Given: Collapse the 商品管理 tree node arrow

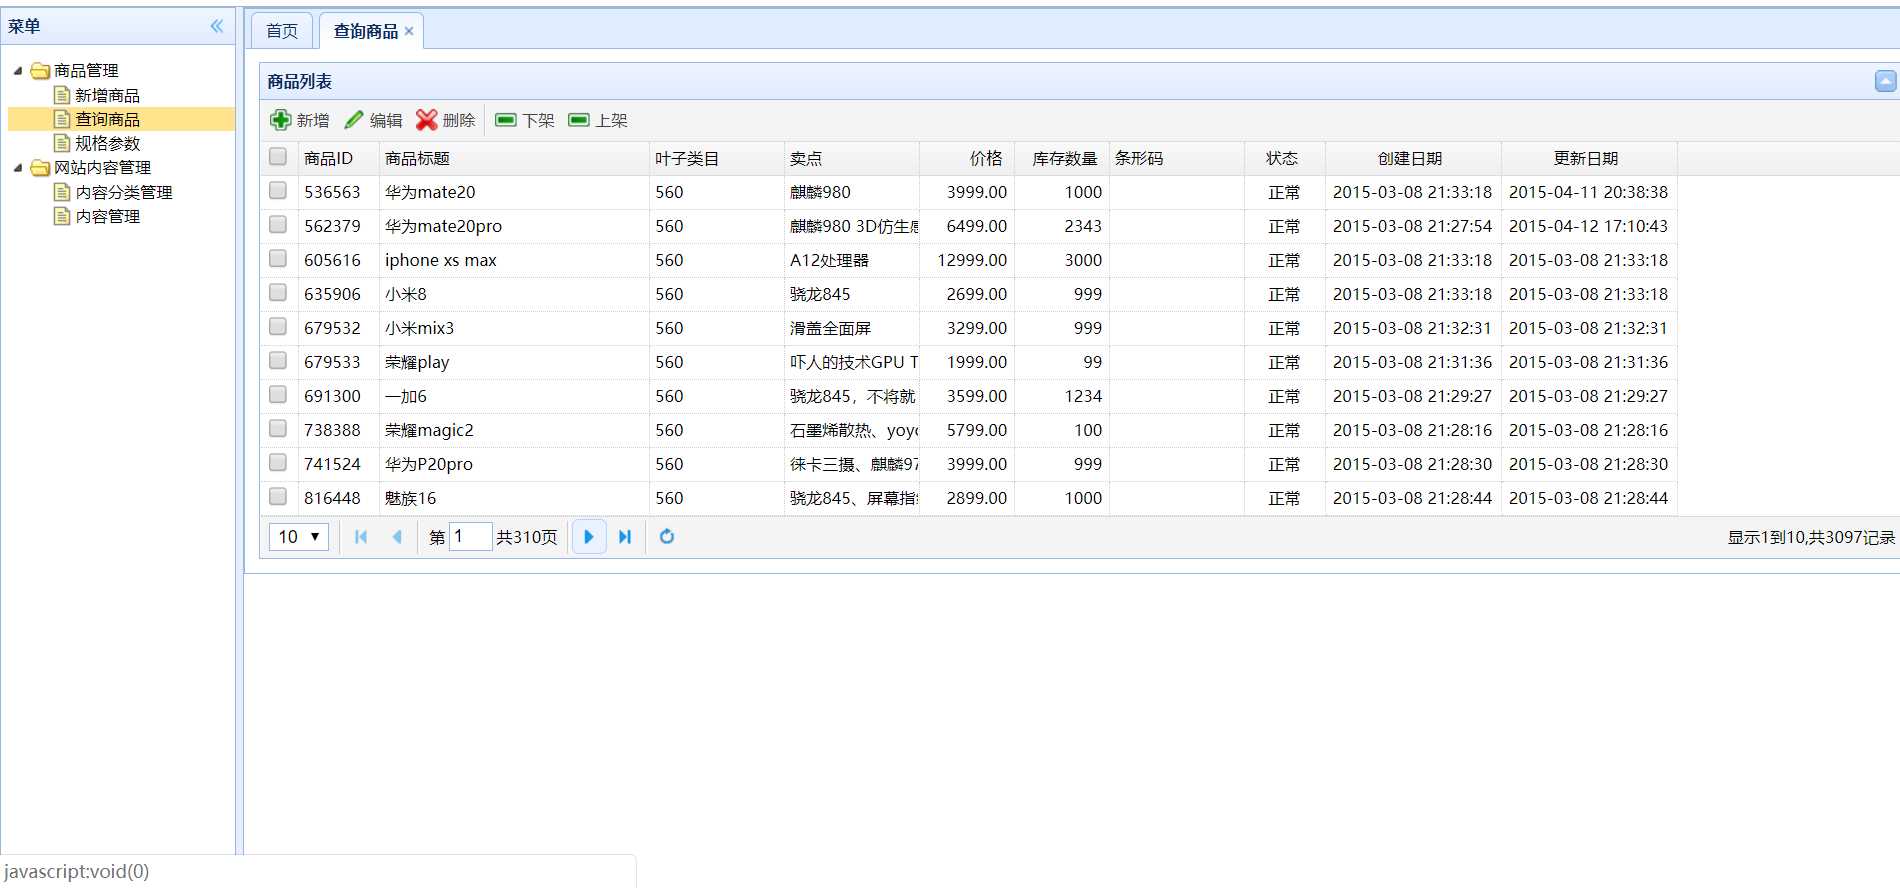Looking at the screenshot, I should pos(18,71).
